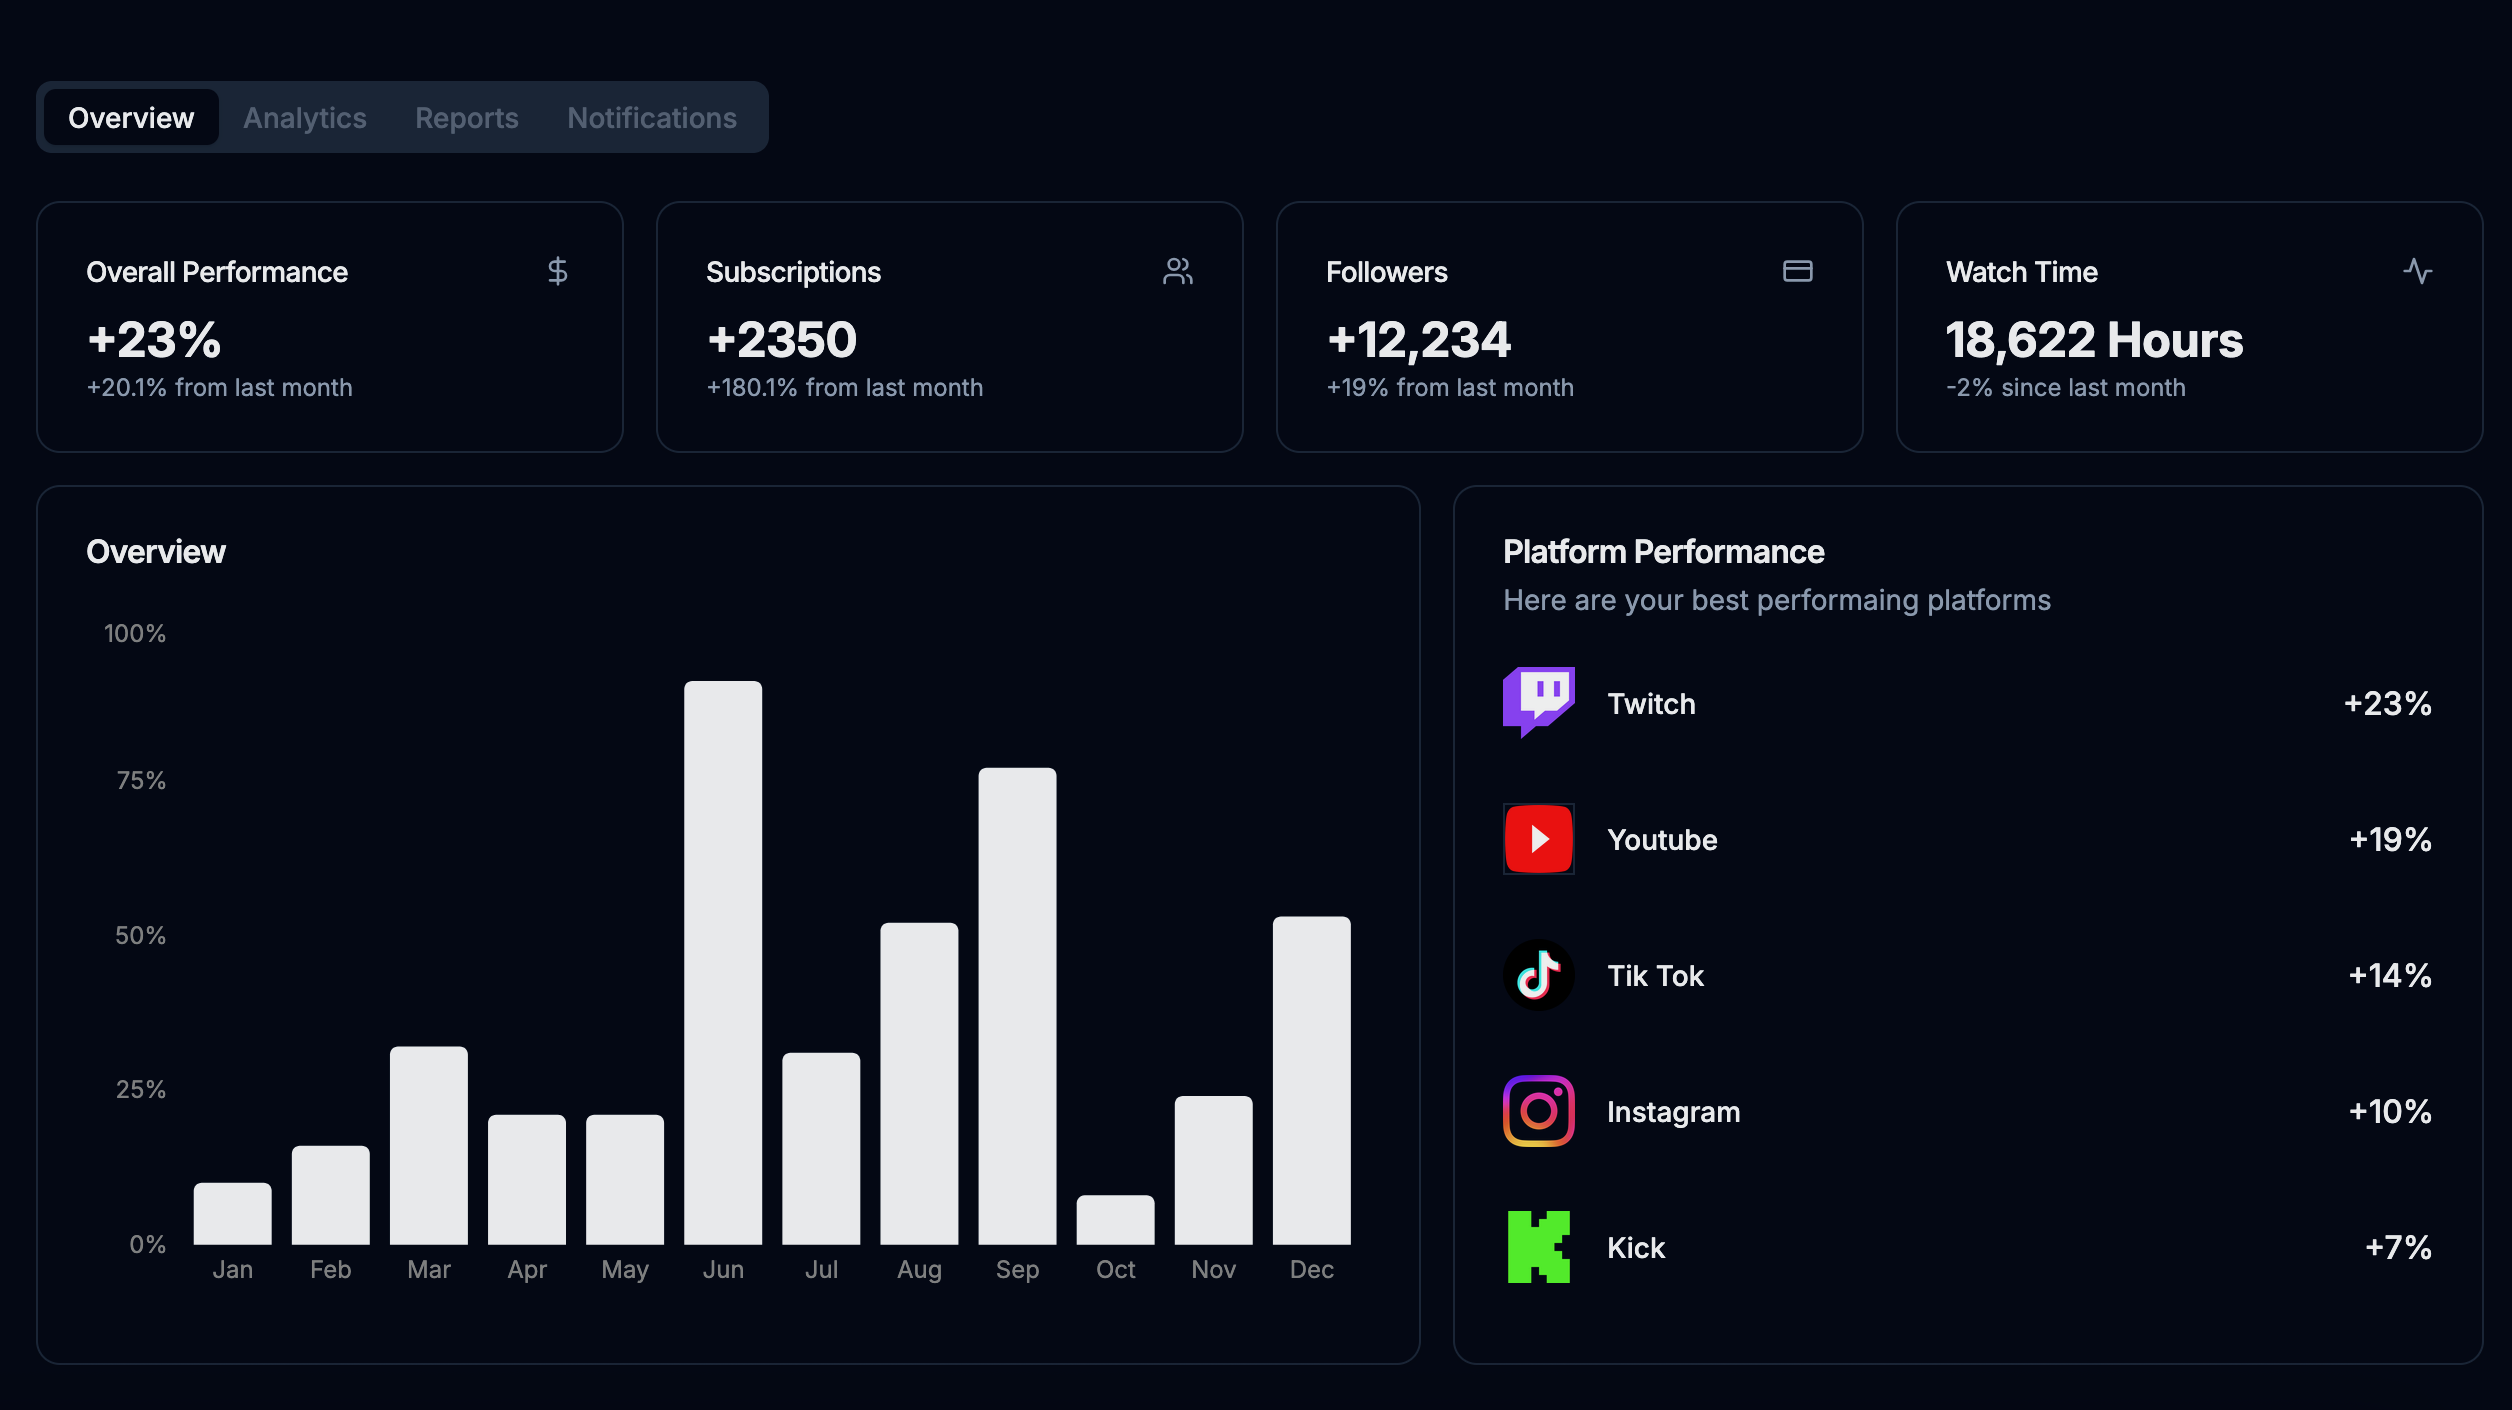Screen dimensions: 2512x1410
Task: Click the Instagram logo icon
Action: 1538,1111
